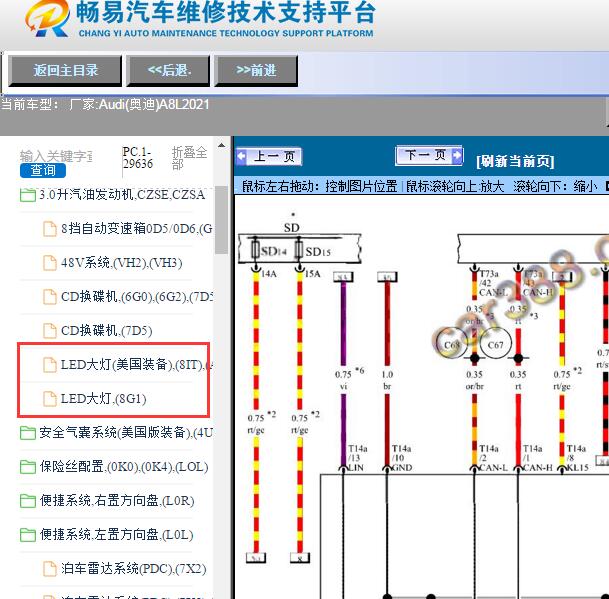Click the right arrow on 下一页
The height and width of the screenshot is (599, 609).
pyautogui.click(x=458, y=155)
